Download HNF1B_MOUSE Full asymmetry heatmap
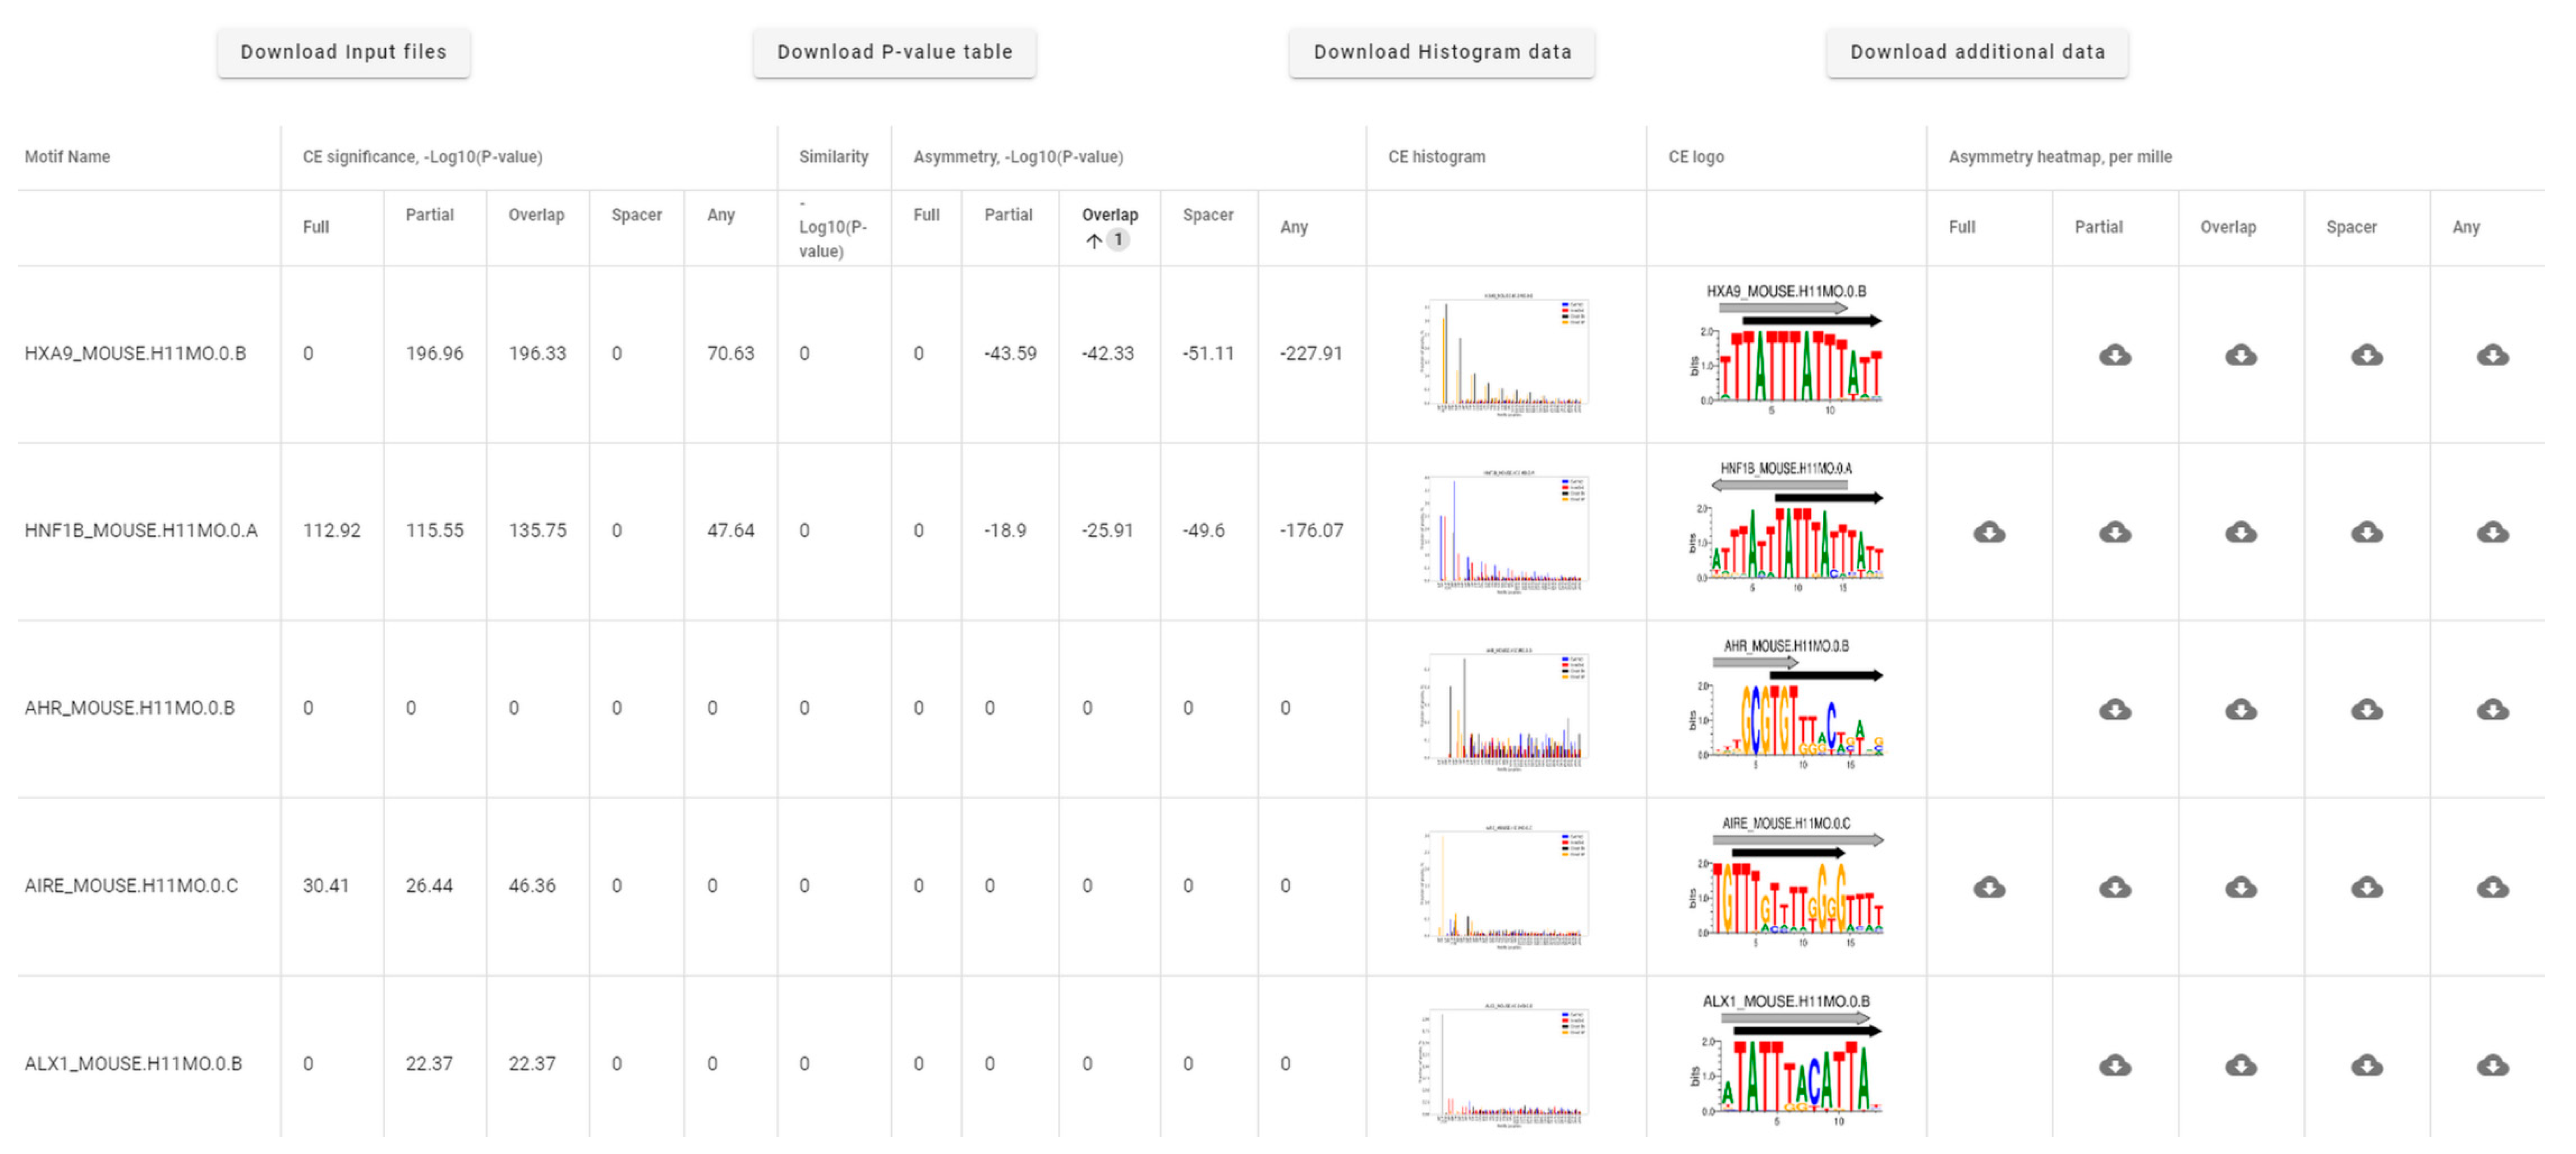Viewport: 2576px width, 1154px height. 1988,532
